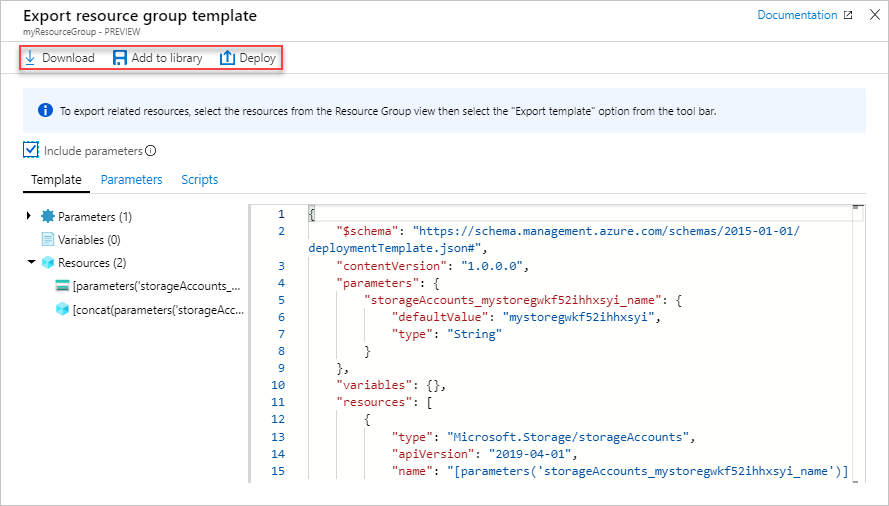This screenshot has width=889, height=506.
Task: Select the Template tab
Action: click(56, 180)
